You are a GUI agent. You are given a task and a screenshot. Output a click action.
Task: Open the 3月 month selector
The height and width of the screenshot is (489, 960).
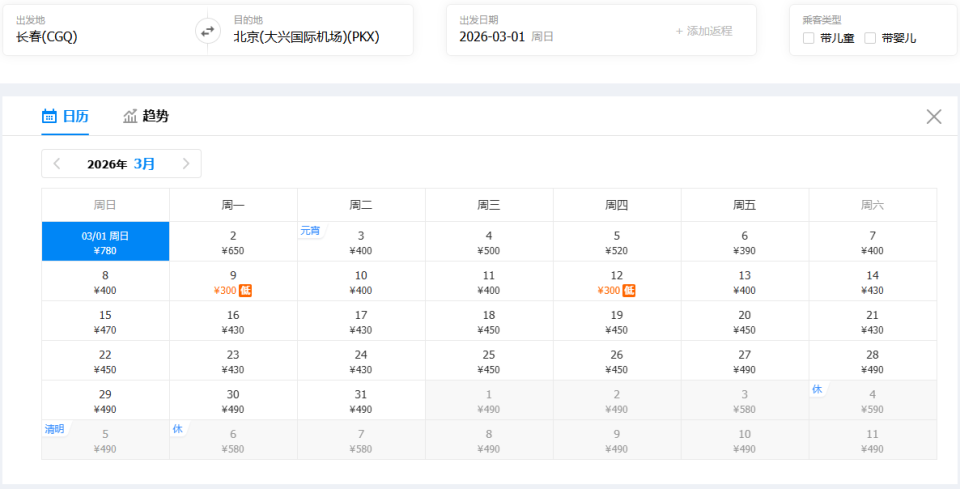[144, 164]
